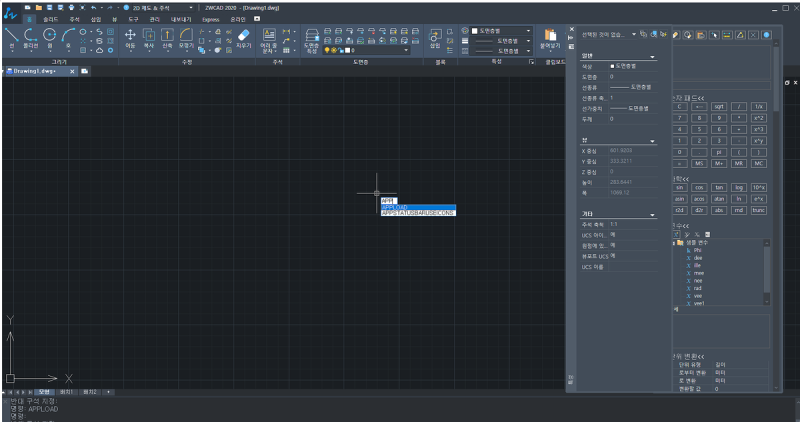
Task: Click the Copy (복사) tool
Action: (149, 37)
